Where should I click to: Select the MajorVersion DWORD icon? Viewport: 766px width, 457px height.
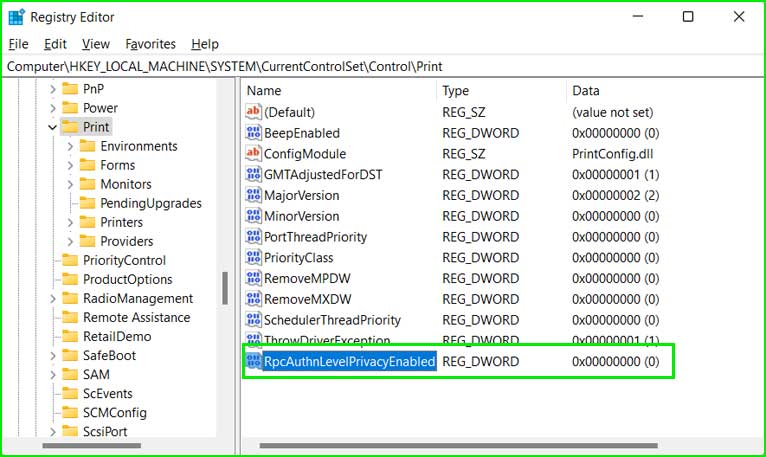coord(253,195)
